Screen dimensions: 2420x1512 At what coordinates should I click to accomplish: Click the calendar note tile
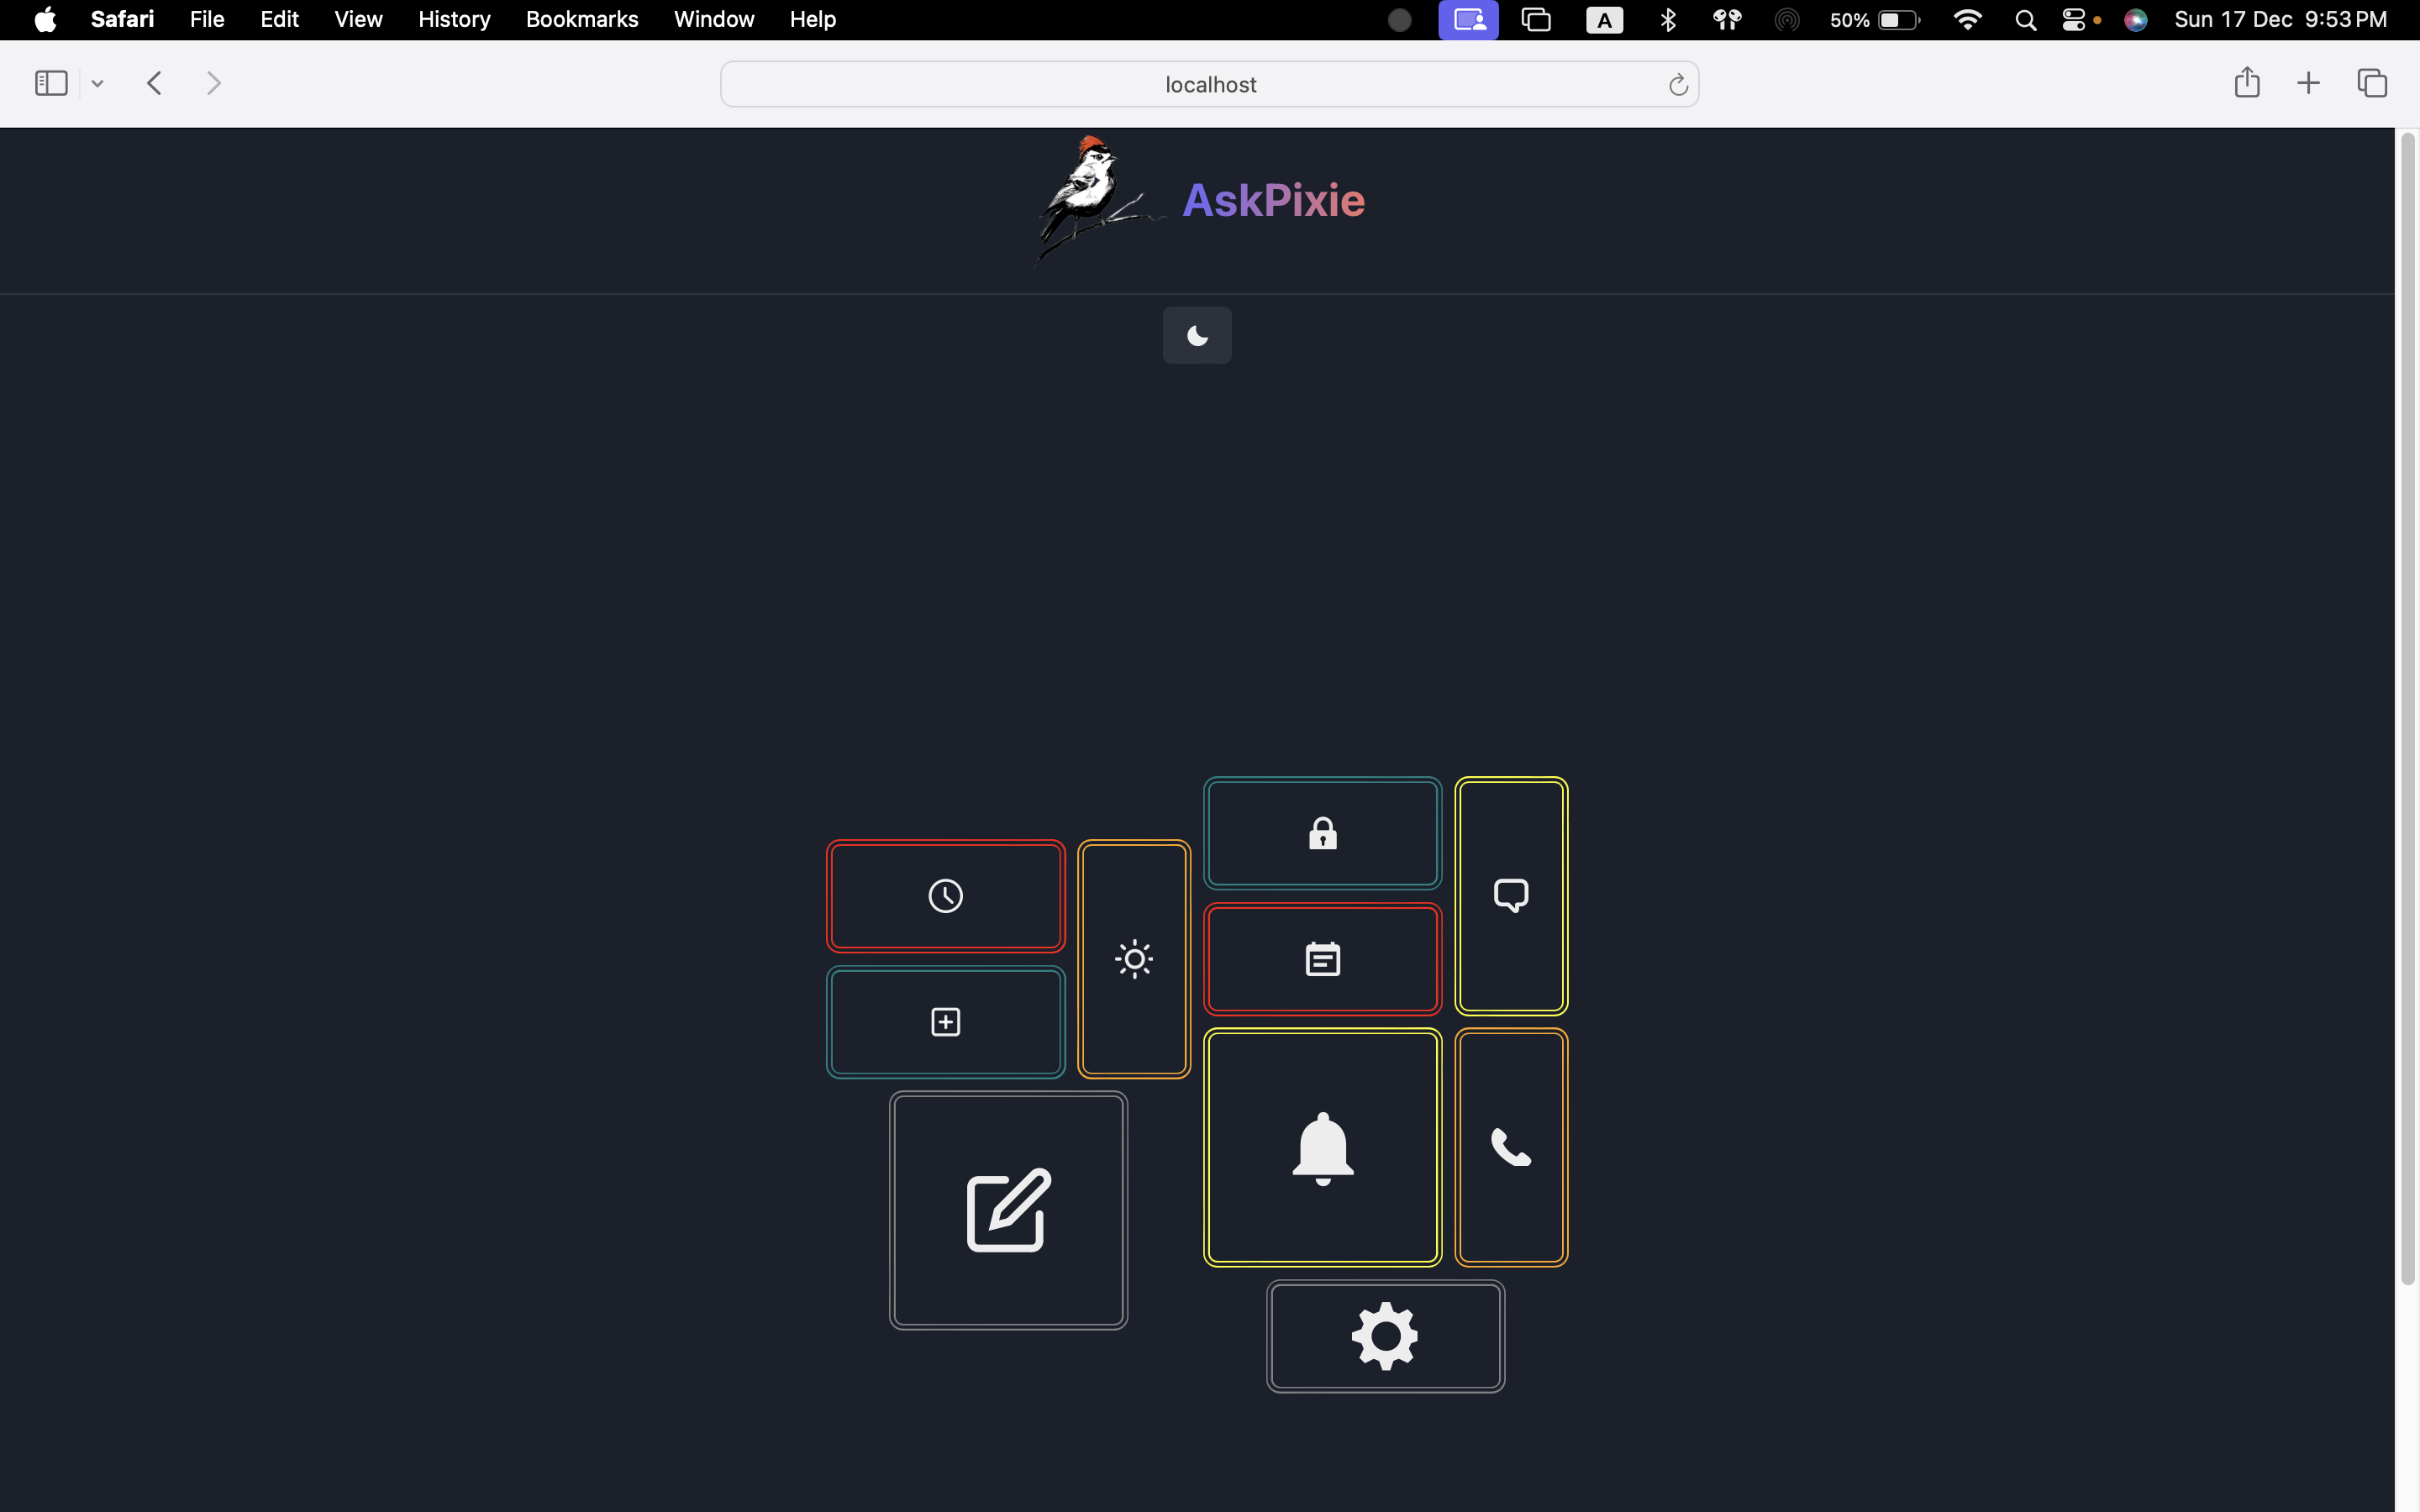click(1322, 959)
